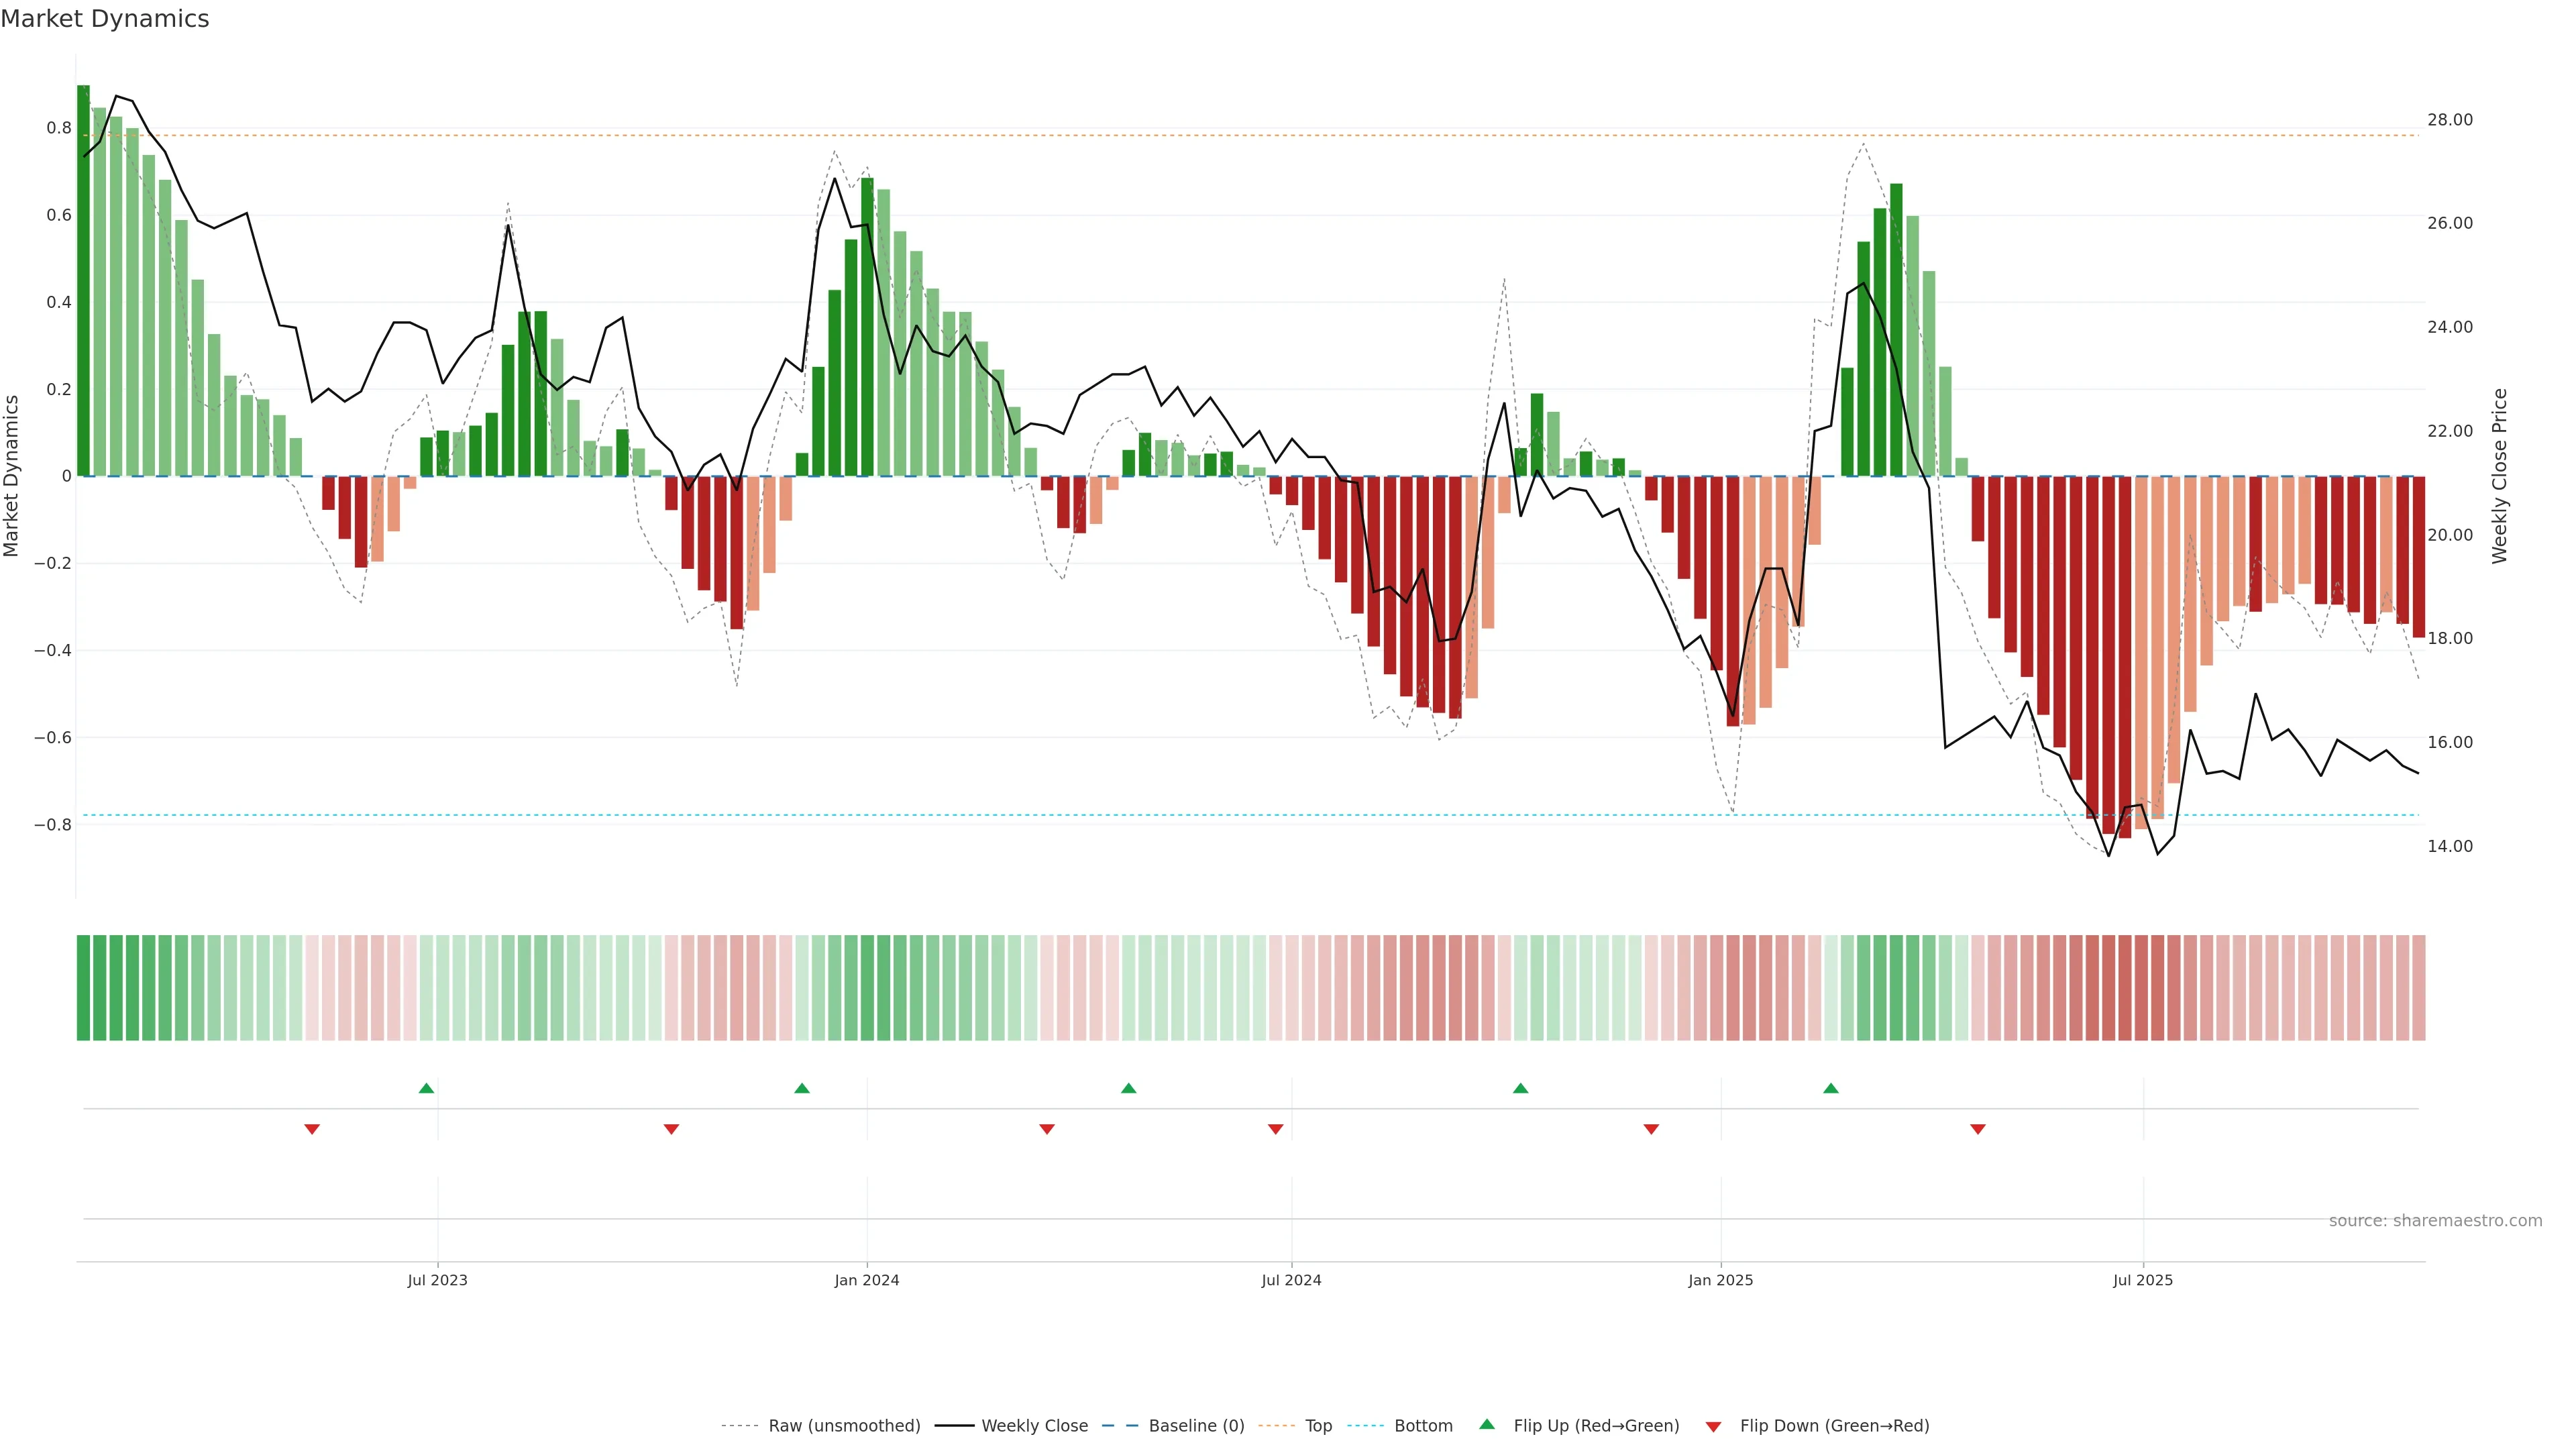This screenshot has width=2576, height=1449.
Task: Toggle the Bottom legend entry
Action: click(1423, 1426)
